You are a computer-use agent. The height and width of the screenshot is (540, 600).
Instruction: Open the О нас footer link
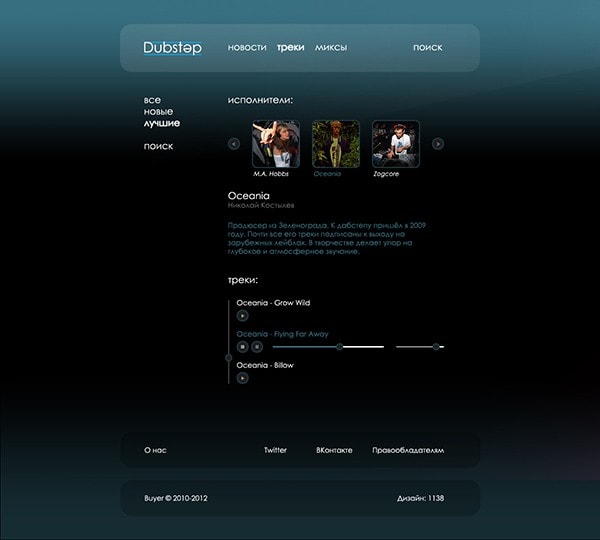point(155,450)
